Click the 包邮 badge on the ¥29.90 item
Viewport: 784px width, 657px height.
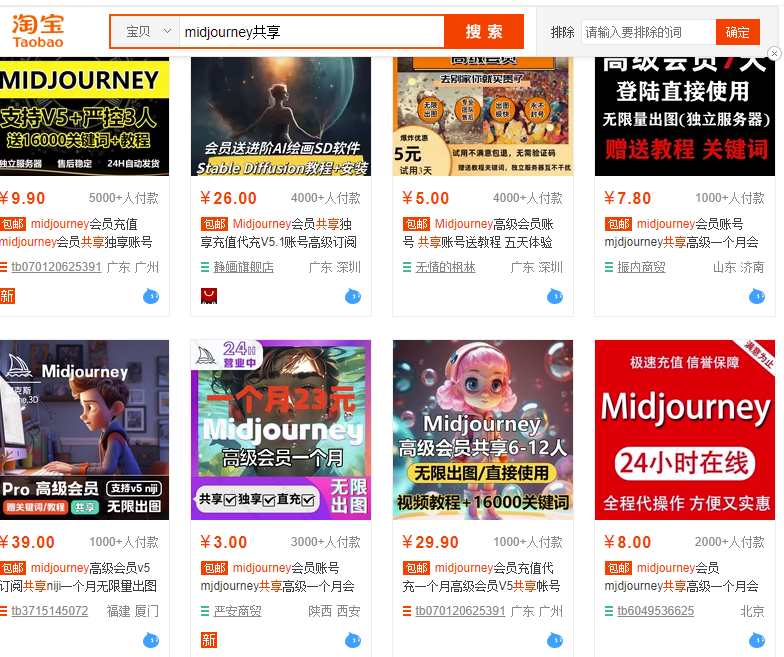tap(416, 568)
